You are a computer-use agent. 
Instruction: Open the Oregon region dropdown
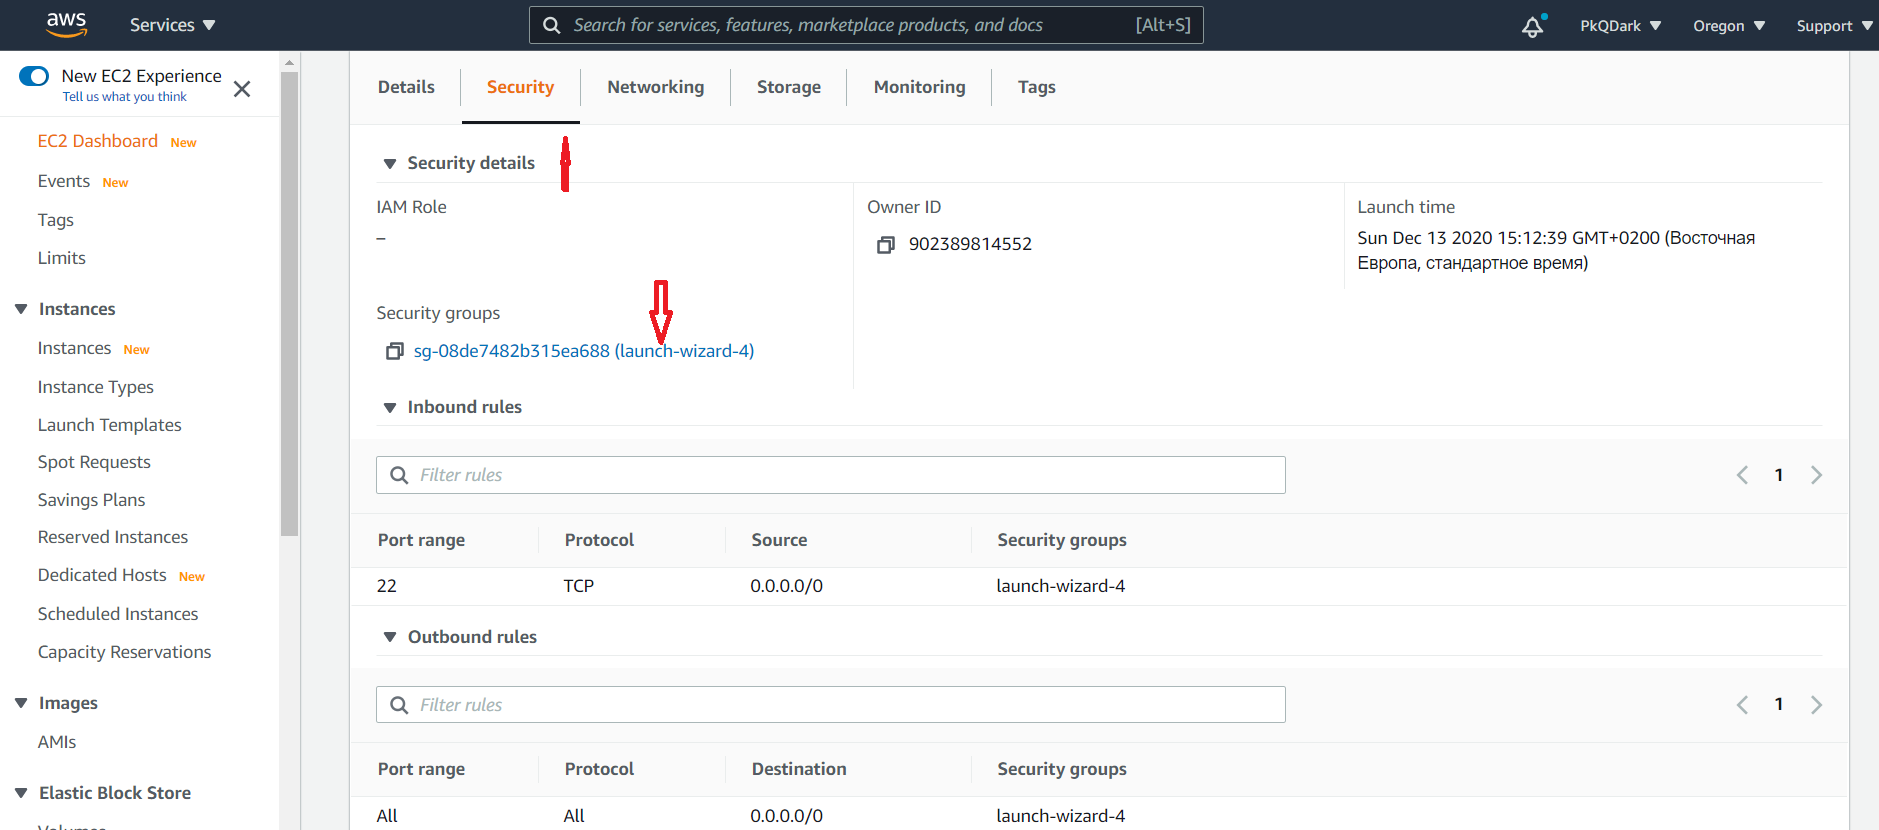click(x=1728, y=26)
